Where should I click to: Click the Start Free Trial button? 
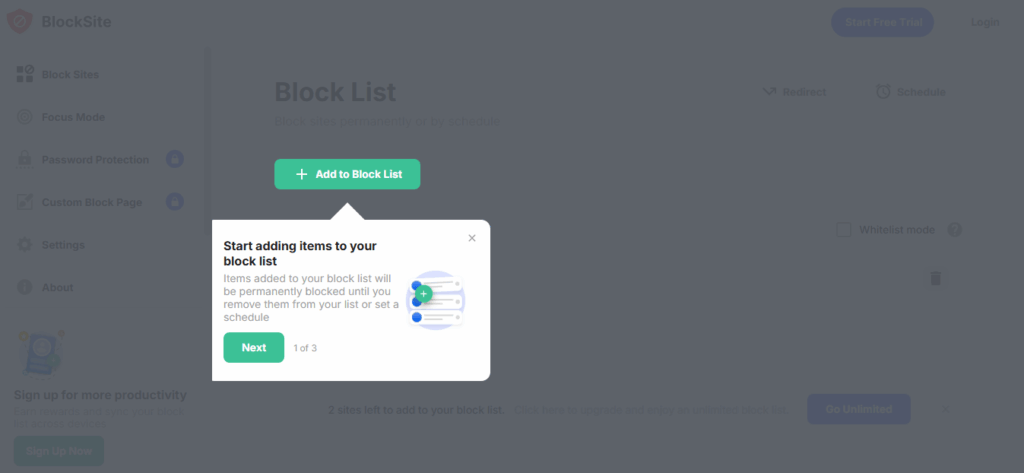click(x=882, y=22)
